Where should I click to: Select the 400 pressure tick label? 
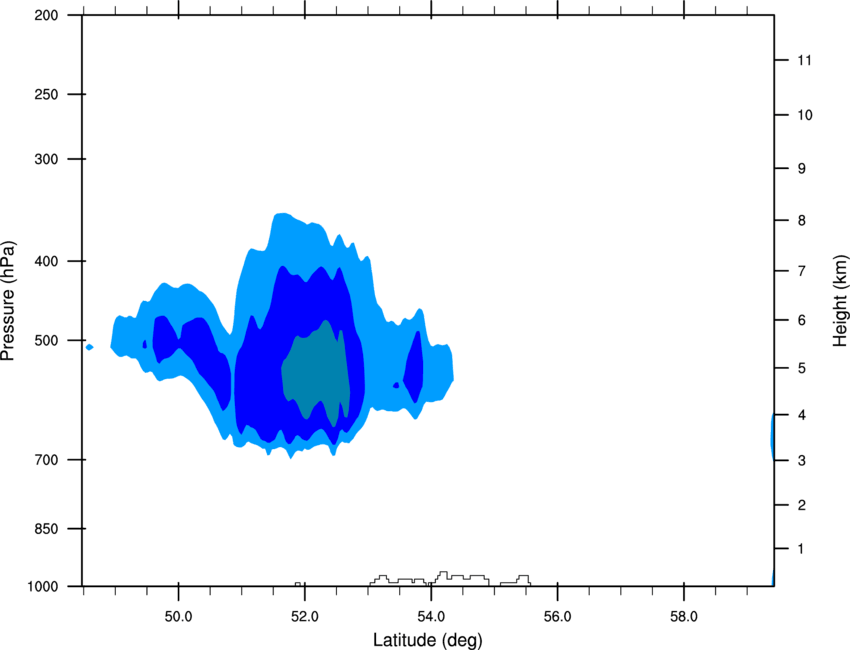(x=46, y=261)
